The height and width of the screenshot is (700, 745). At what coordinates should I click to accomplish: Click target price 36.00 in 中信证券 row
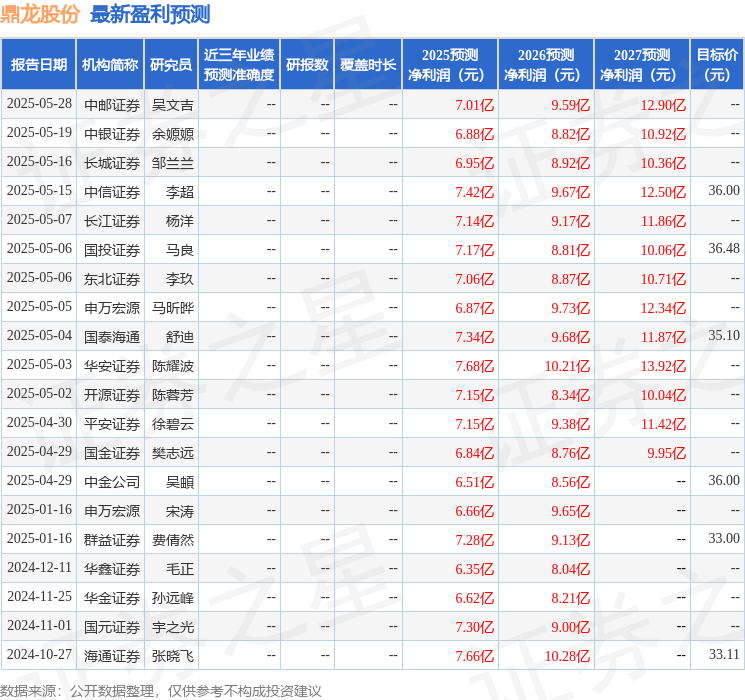[724, 190]
